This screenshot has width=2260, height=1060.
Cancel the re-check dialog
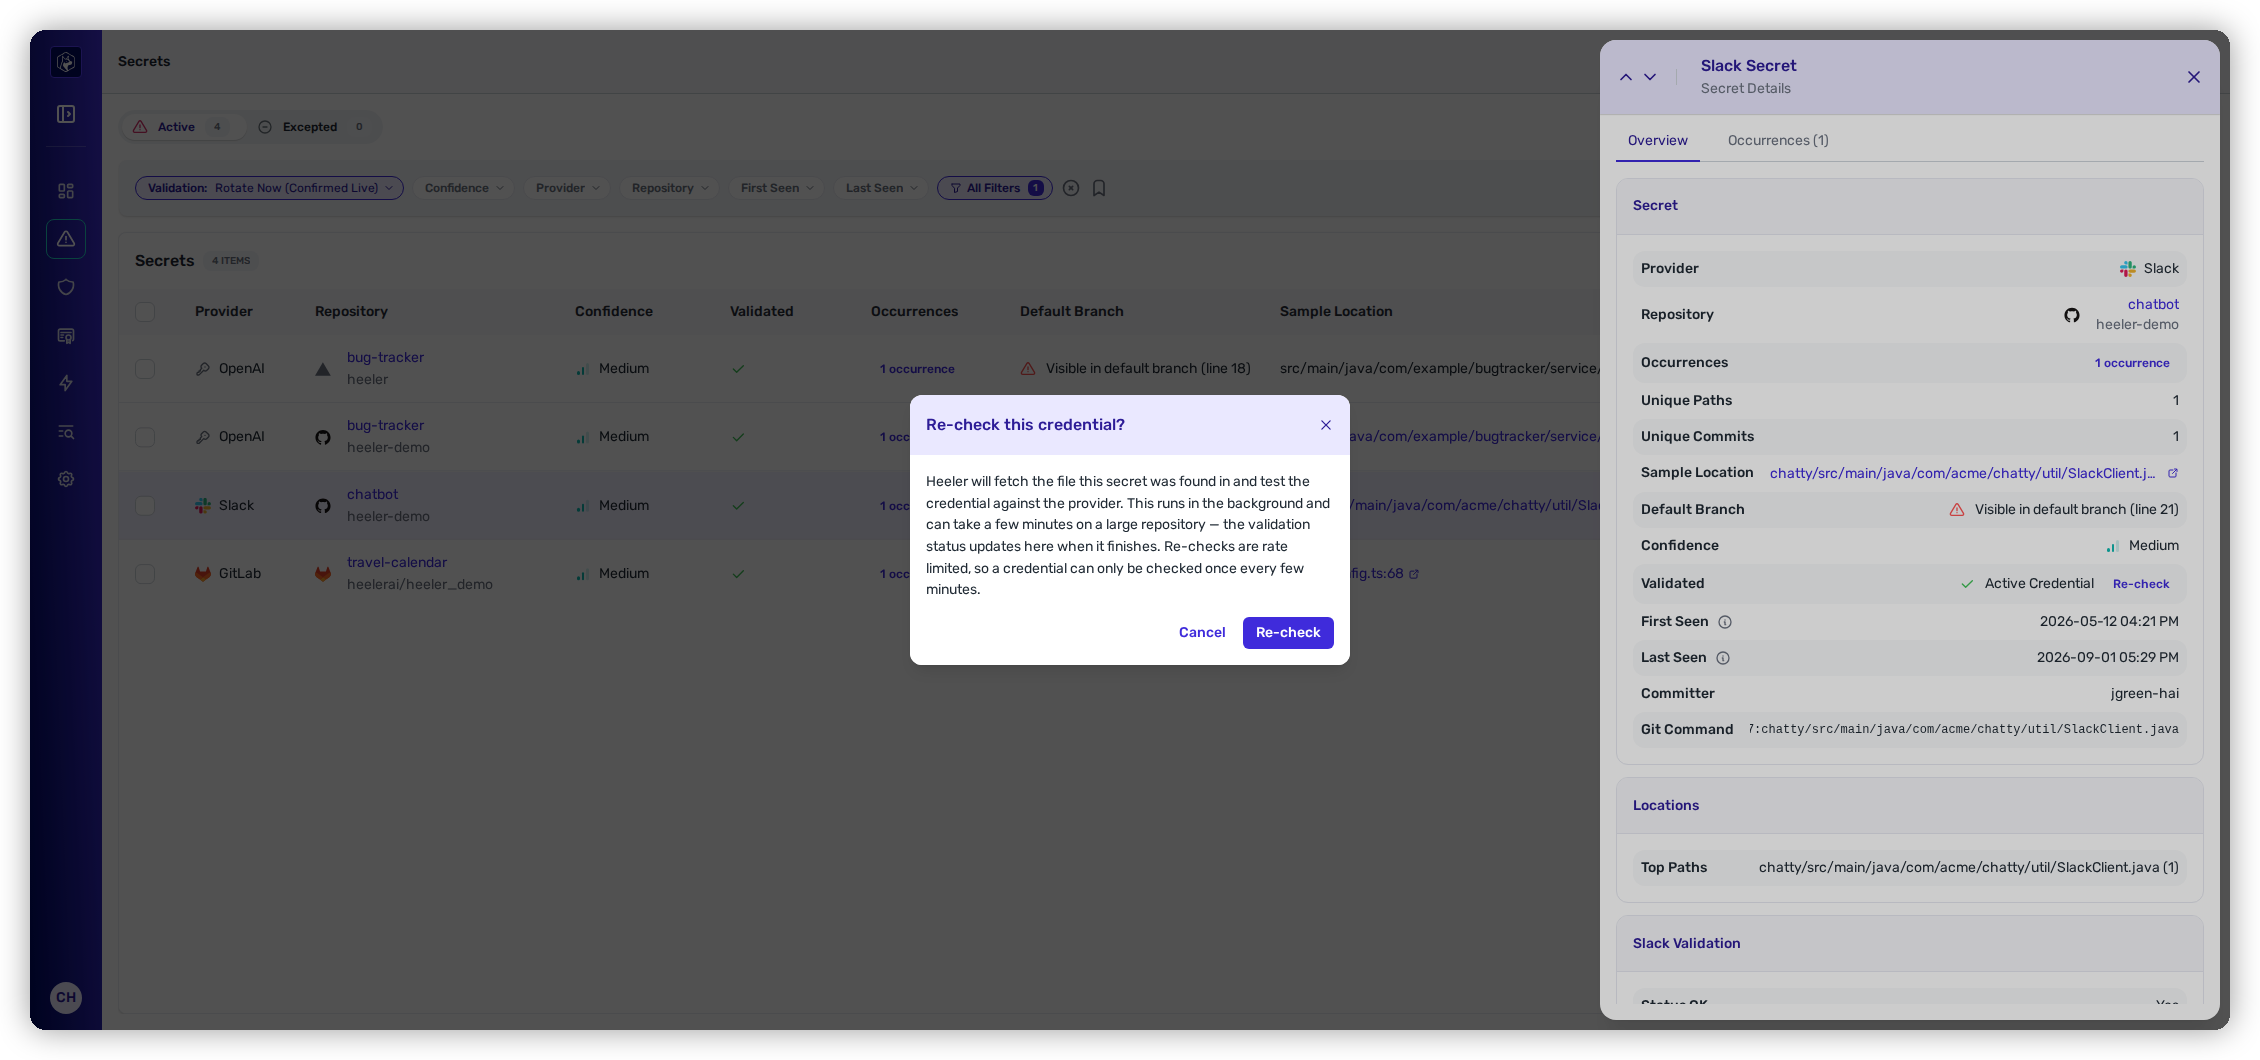tap(1202, 633)
